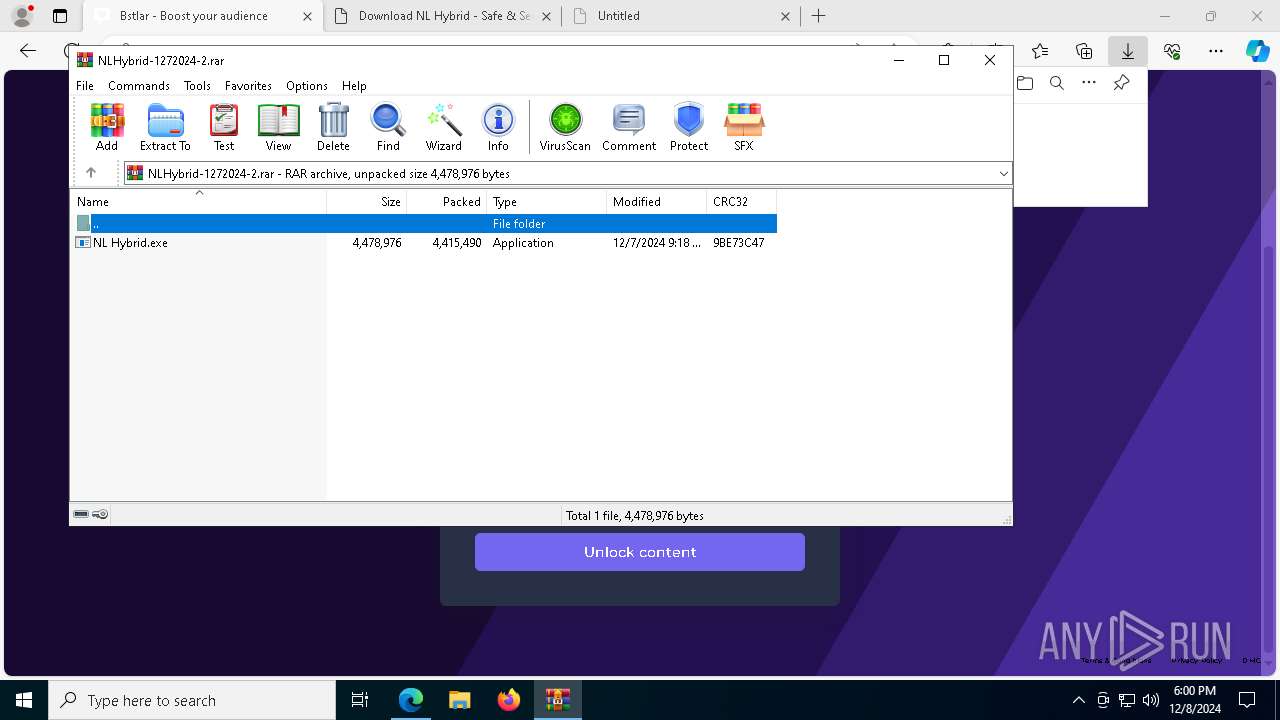
Task: Go up one folder level arrow
Action: 90,173
